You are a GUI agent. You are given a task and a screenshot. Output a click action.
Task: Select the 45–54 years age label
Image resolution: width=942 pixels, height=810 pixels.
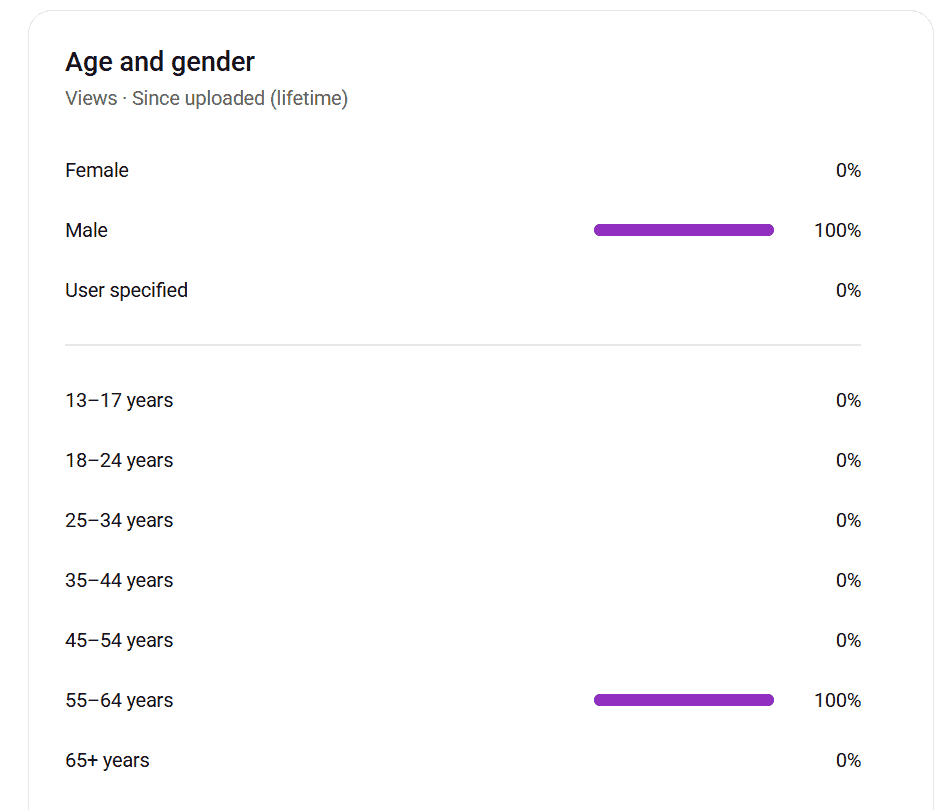tap(119, 640)
